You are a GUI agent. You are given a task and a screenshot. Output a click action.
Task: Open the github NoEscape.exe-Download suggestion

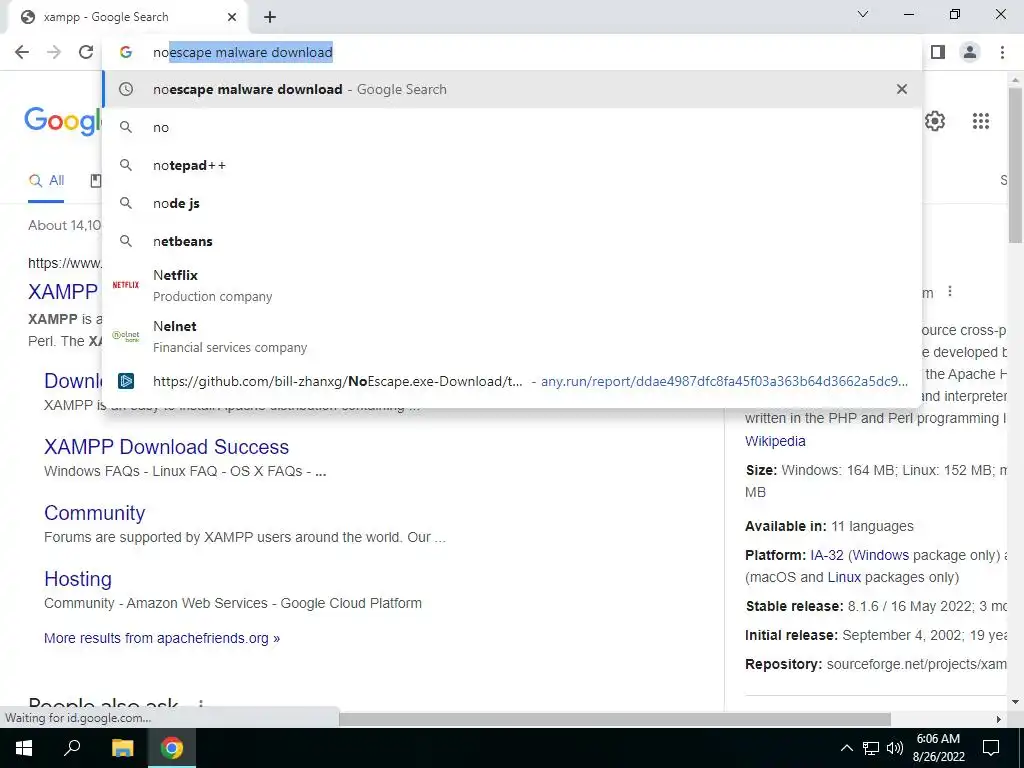(x=512, y=381)
